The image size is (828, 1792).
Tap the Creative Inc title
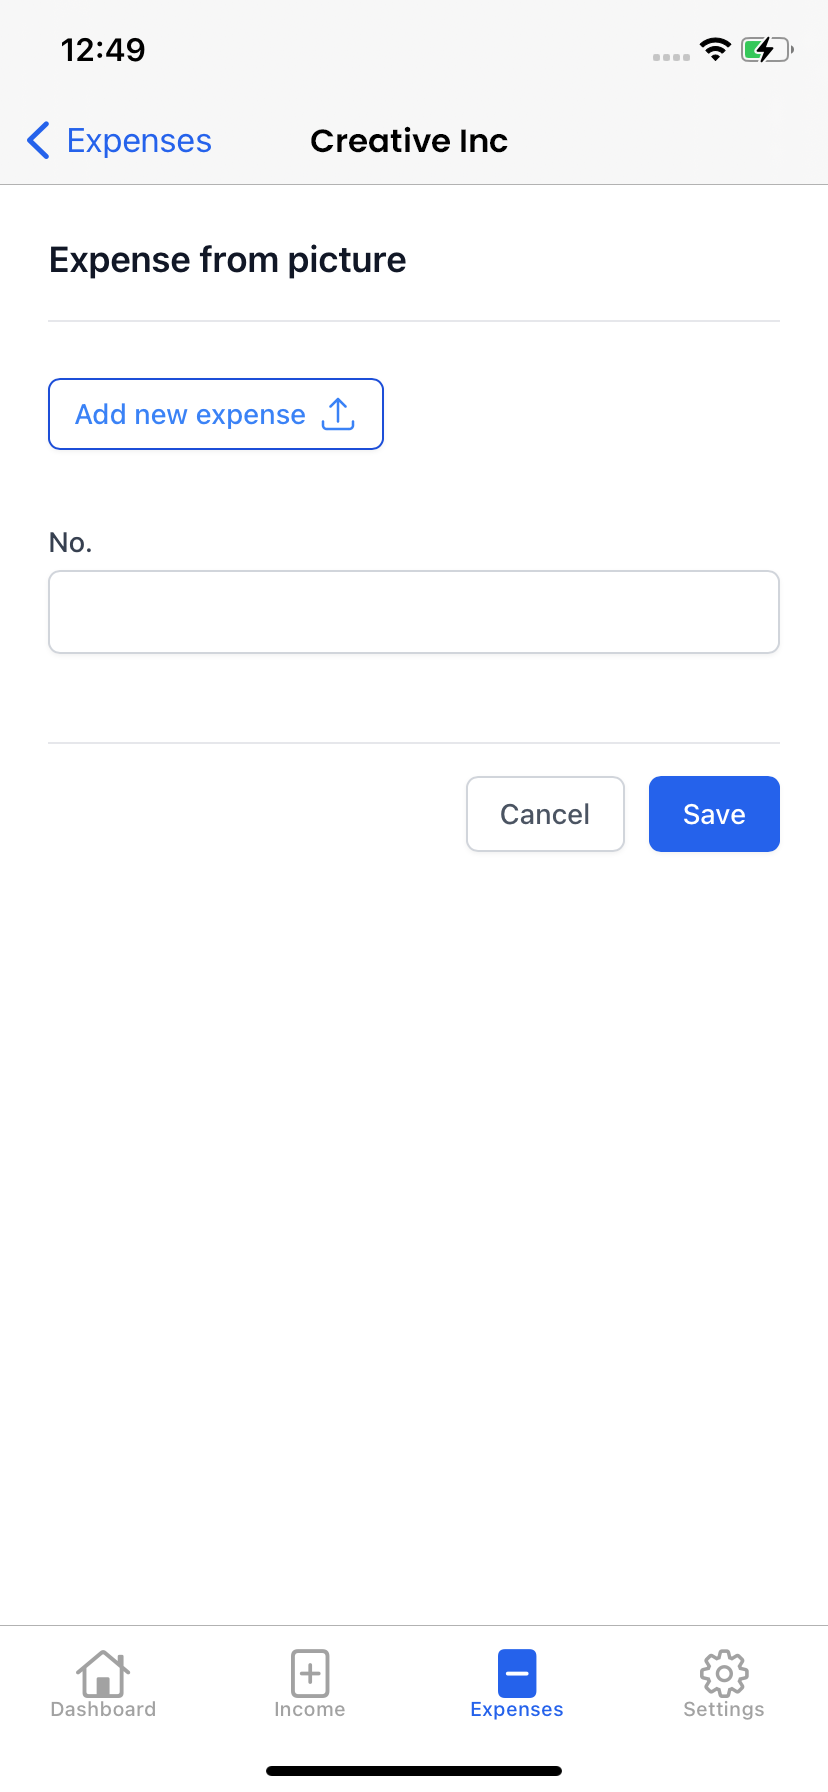click(x=409, y=141)
